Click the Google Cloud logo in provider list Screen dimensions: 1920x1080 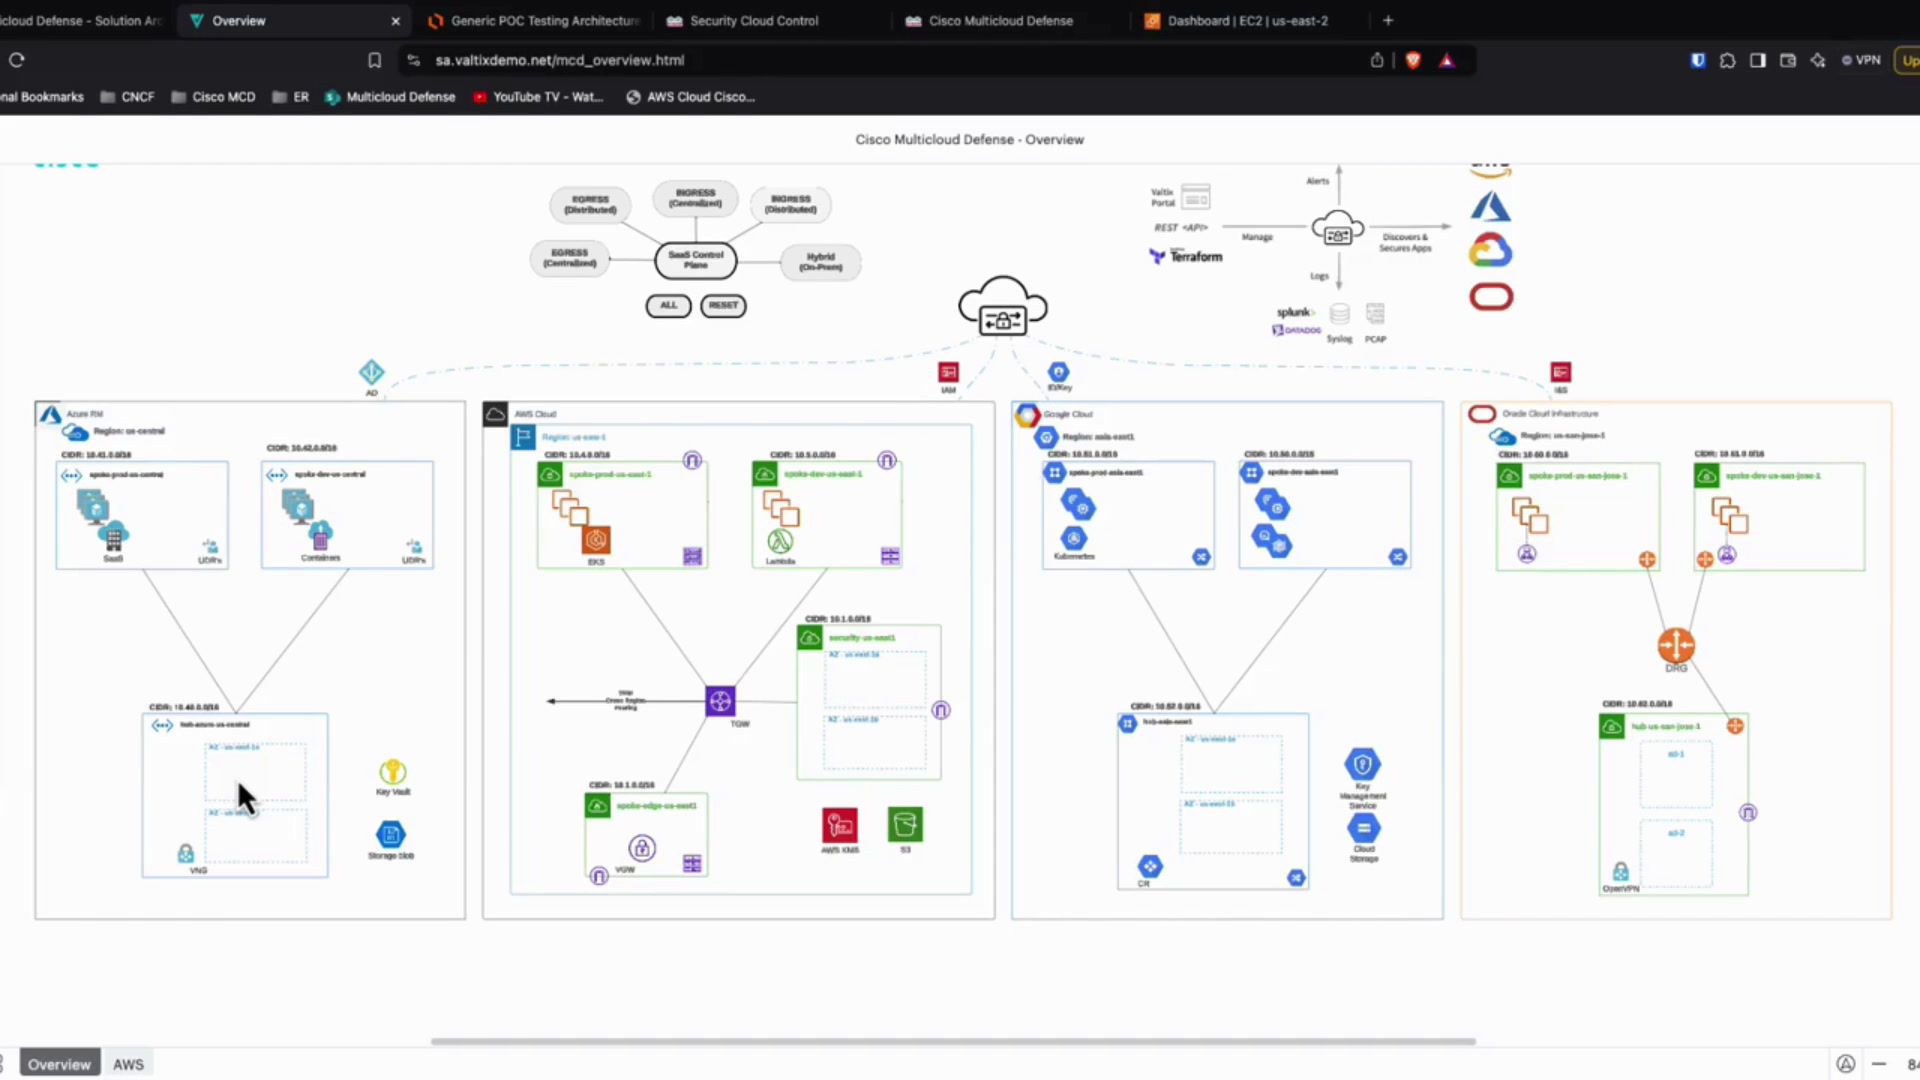tap(1490, 250)
